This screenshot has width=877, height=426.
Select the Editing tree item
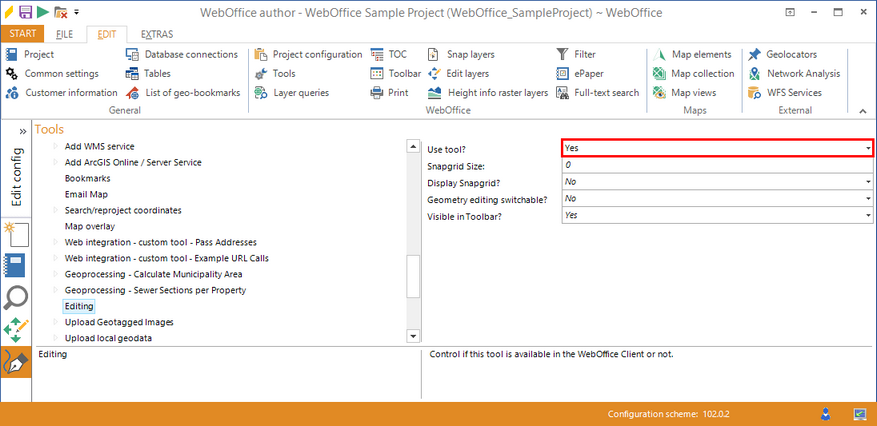coord(79,306)
